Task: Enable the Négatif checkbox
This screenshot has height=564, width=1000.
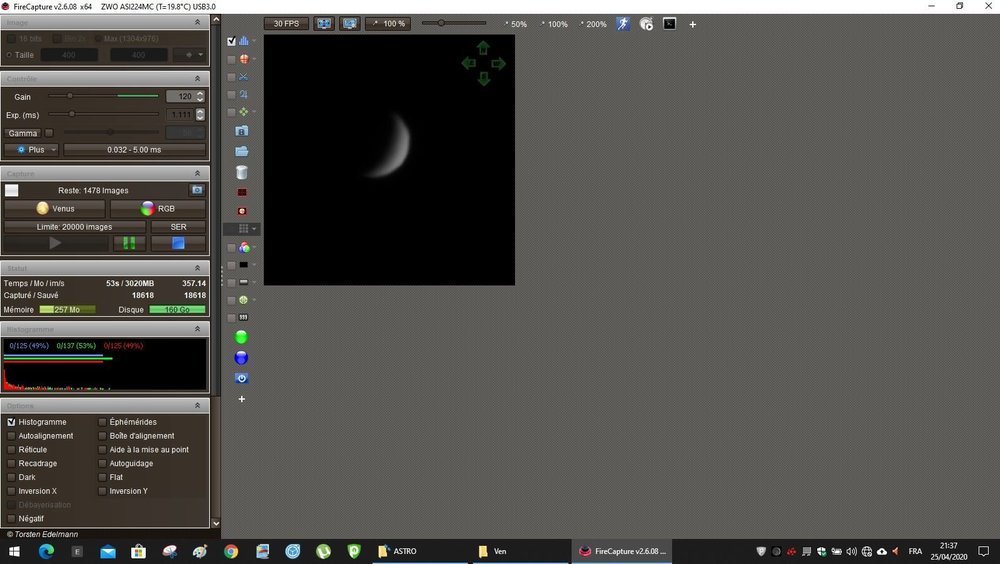Action: click(x=11, y=519)
